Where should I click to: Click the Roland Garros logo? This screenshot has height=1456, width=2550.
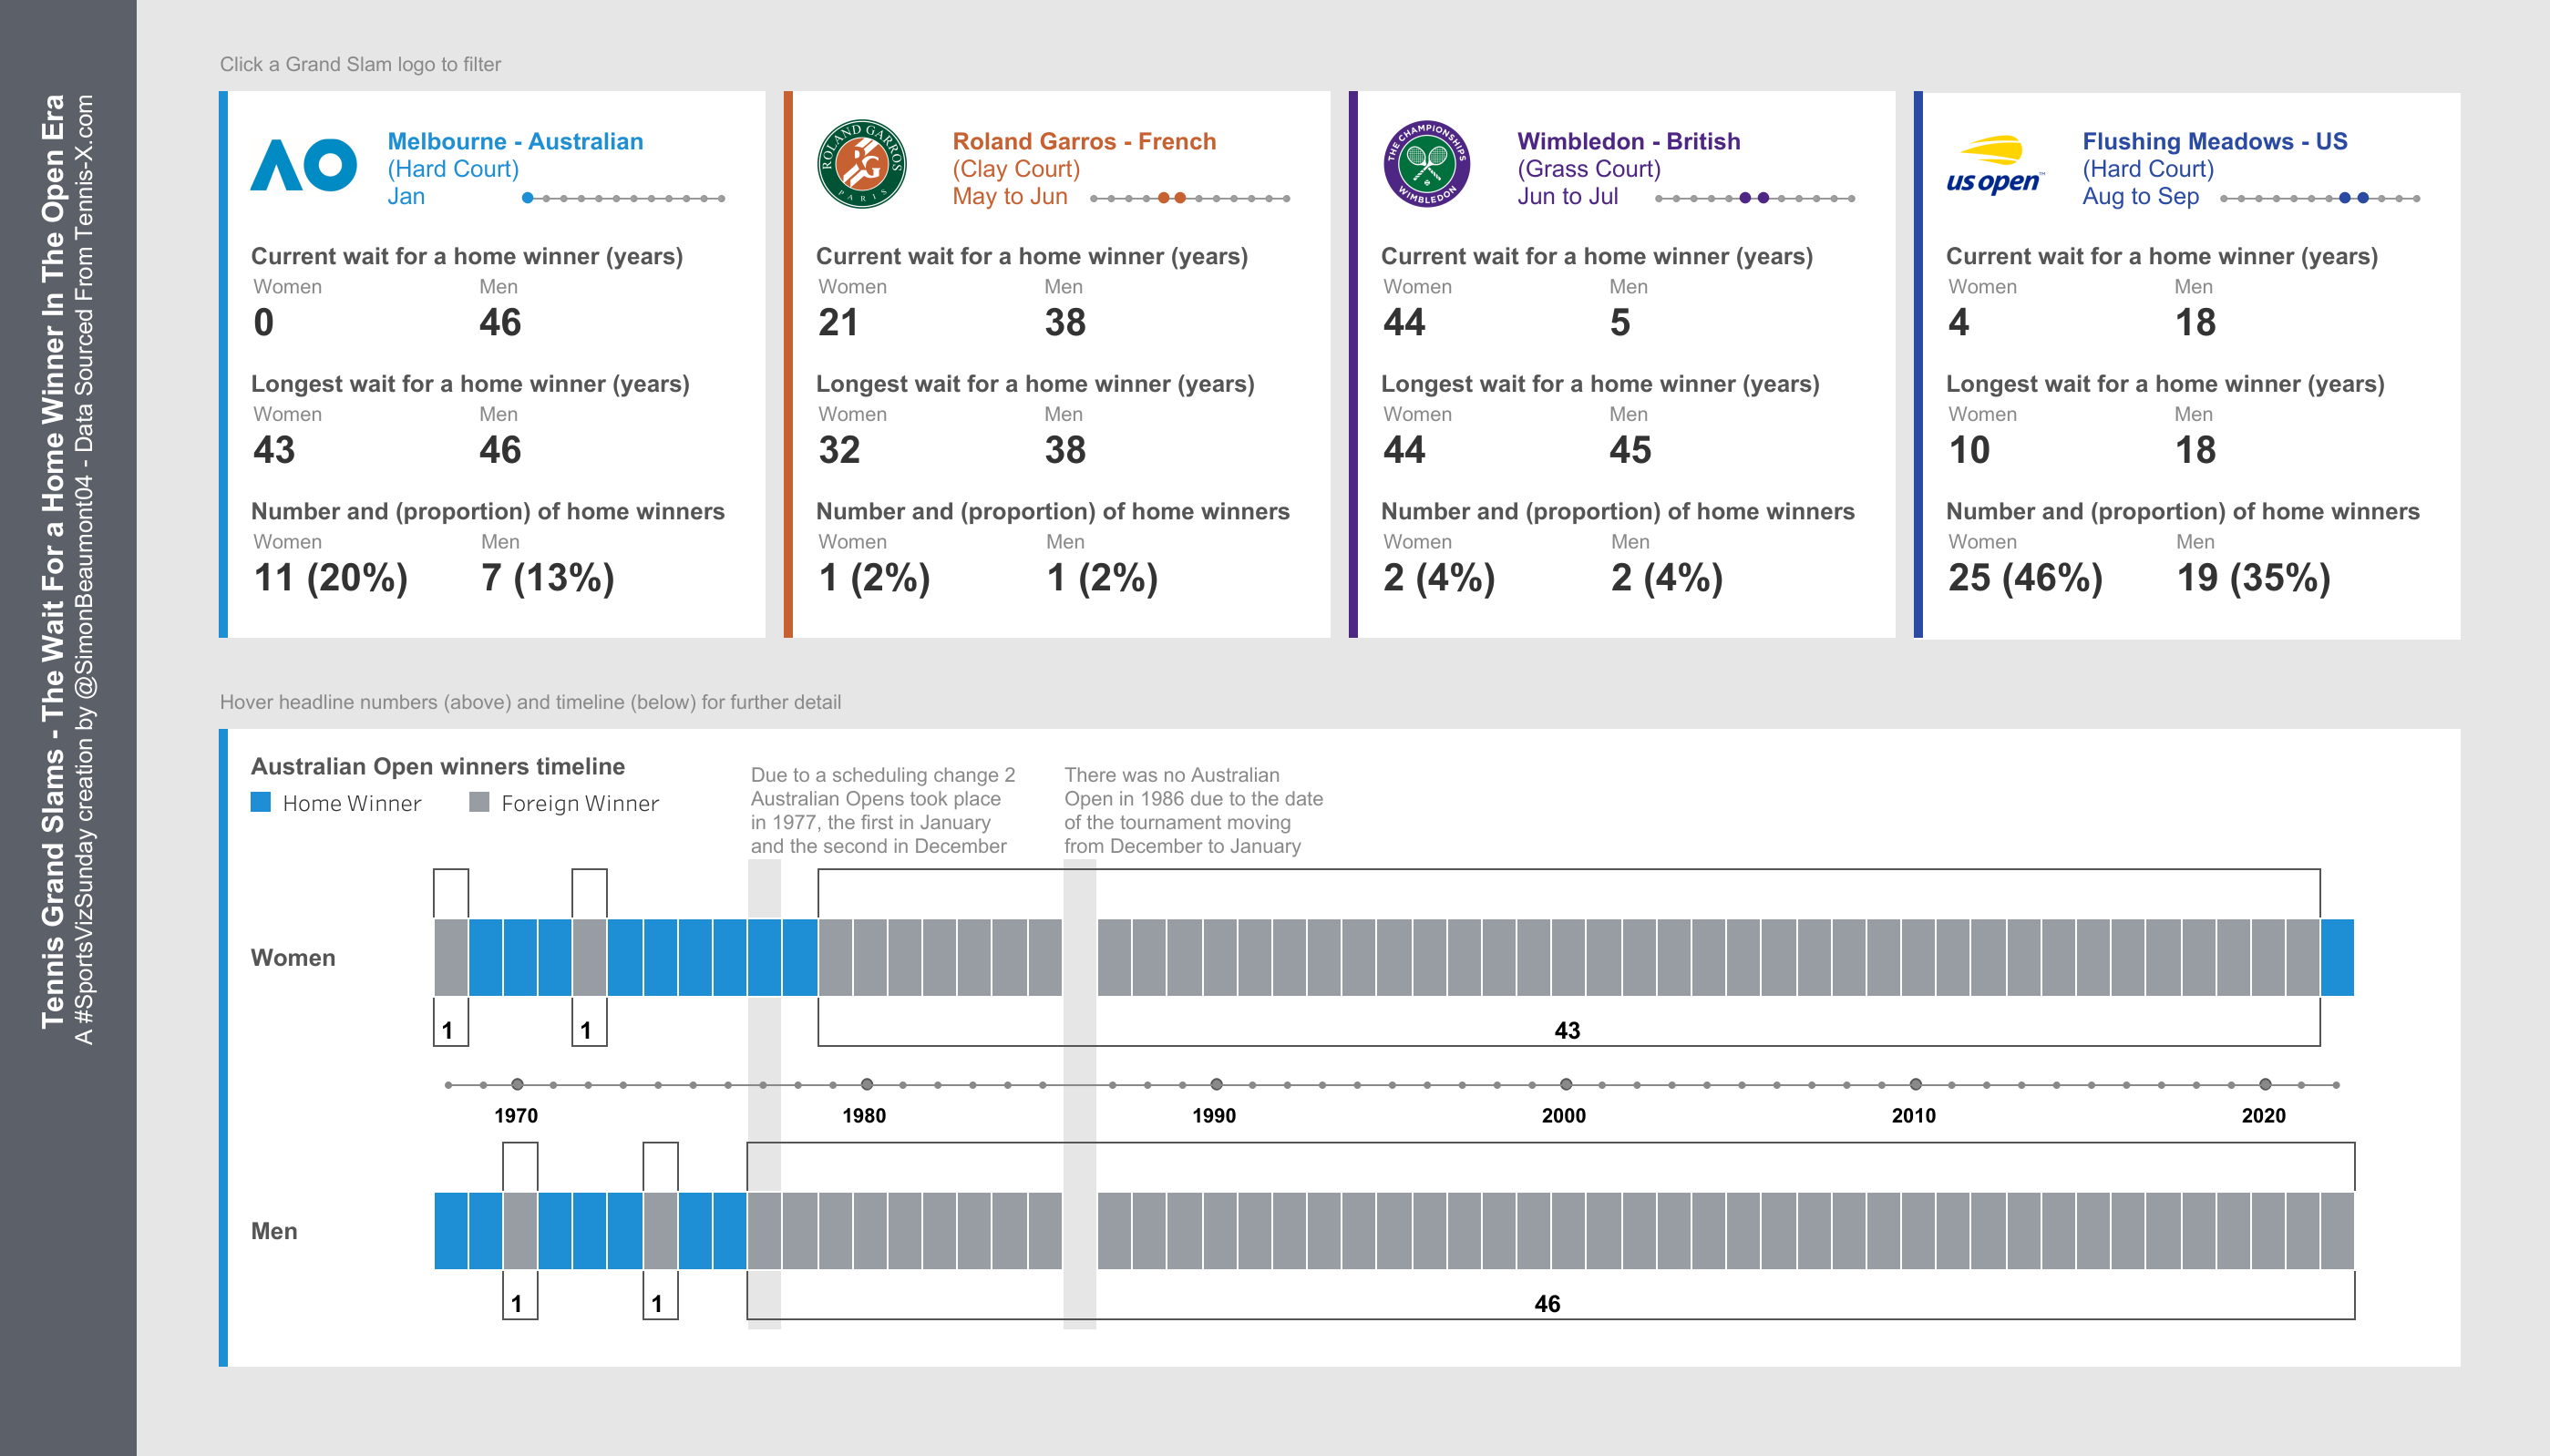pos(862,165)
